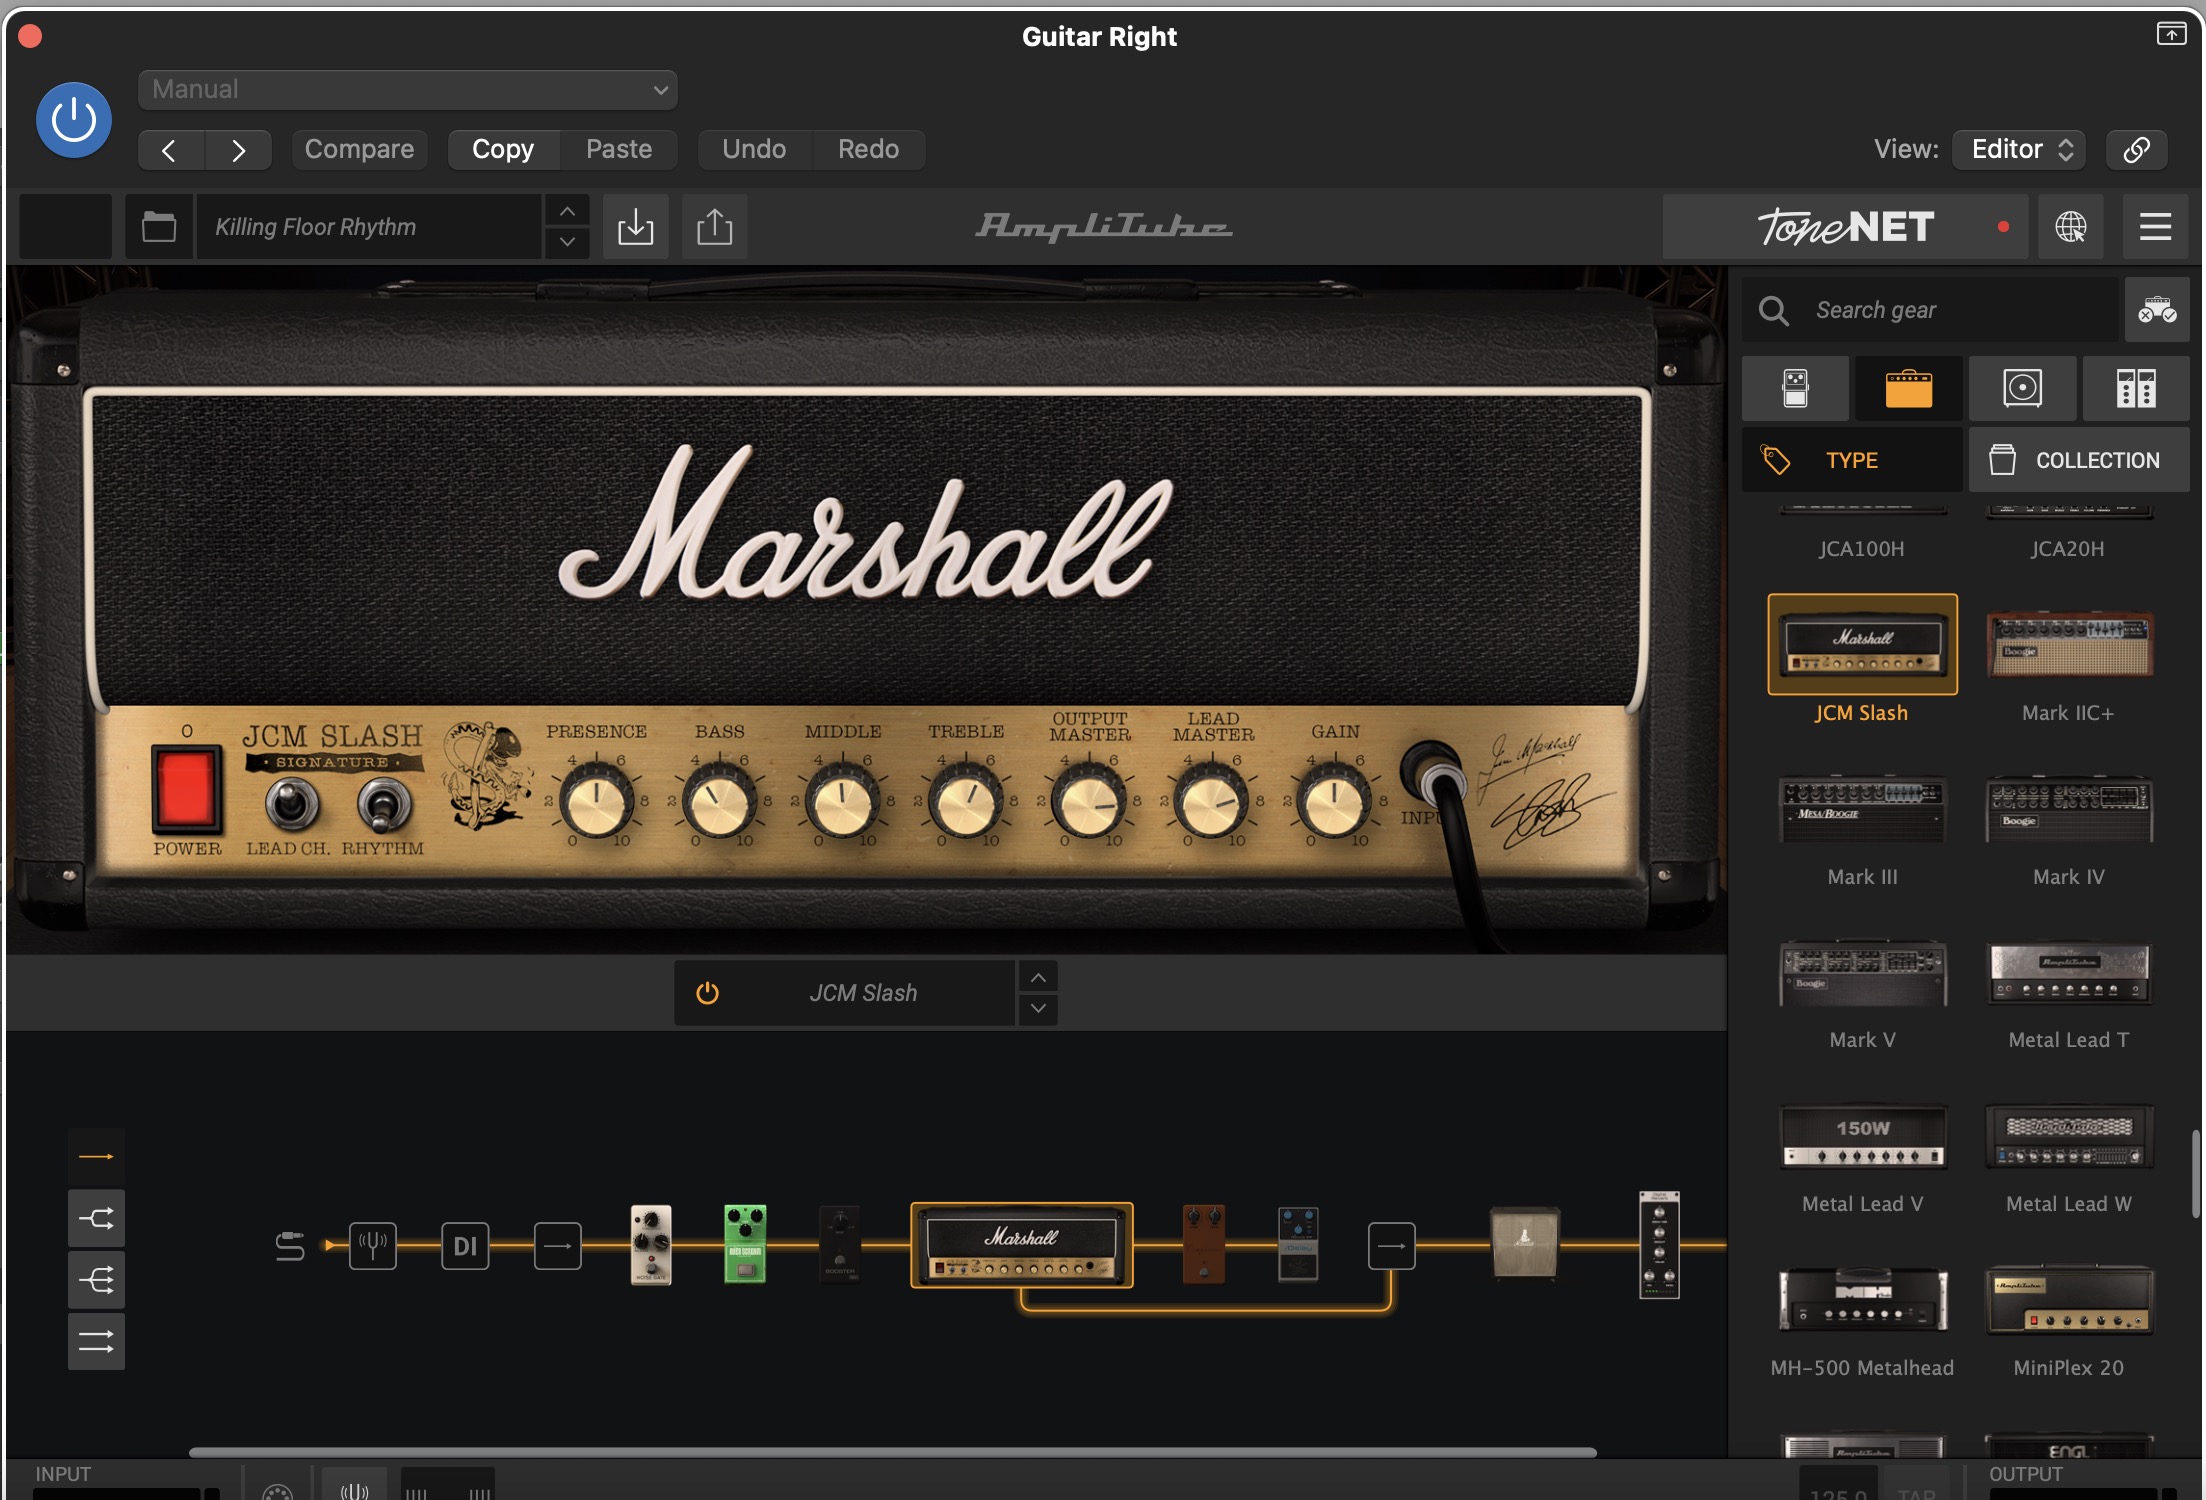Image resolution: width=2206 pixels, height=1500 pixels.
Task: Select the green overdrive pedal in chain
Action: coord(745,1244)
